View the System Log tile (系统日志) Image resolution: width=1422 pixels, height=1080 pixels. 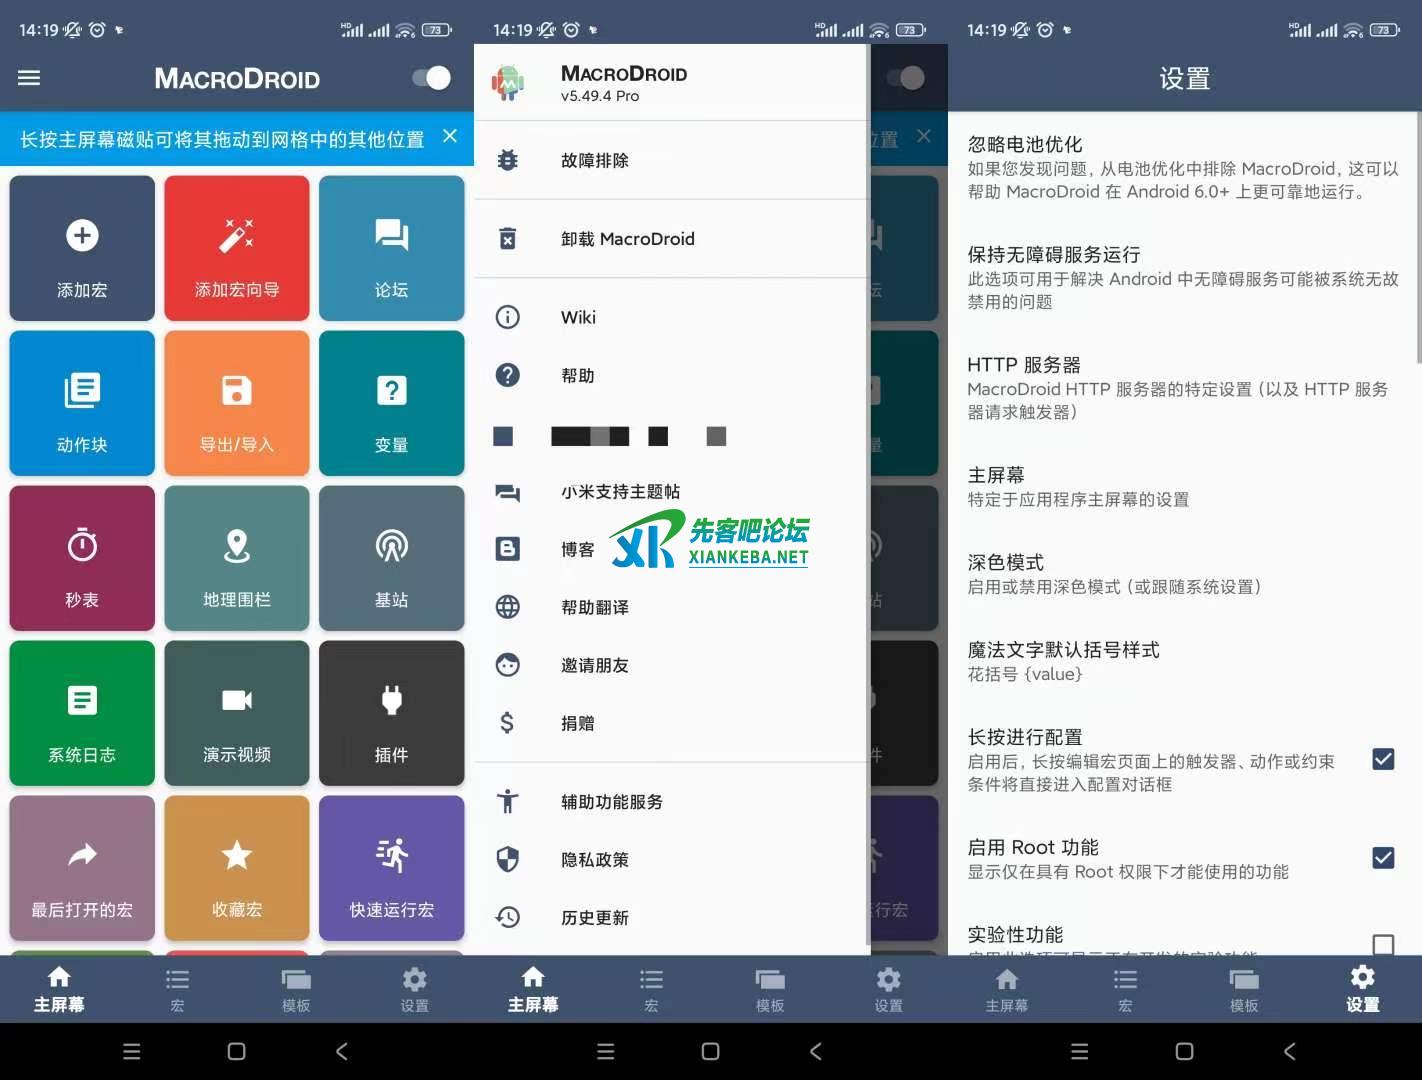[81, 713]
